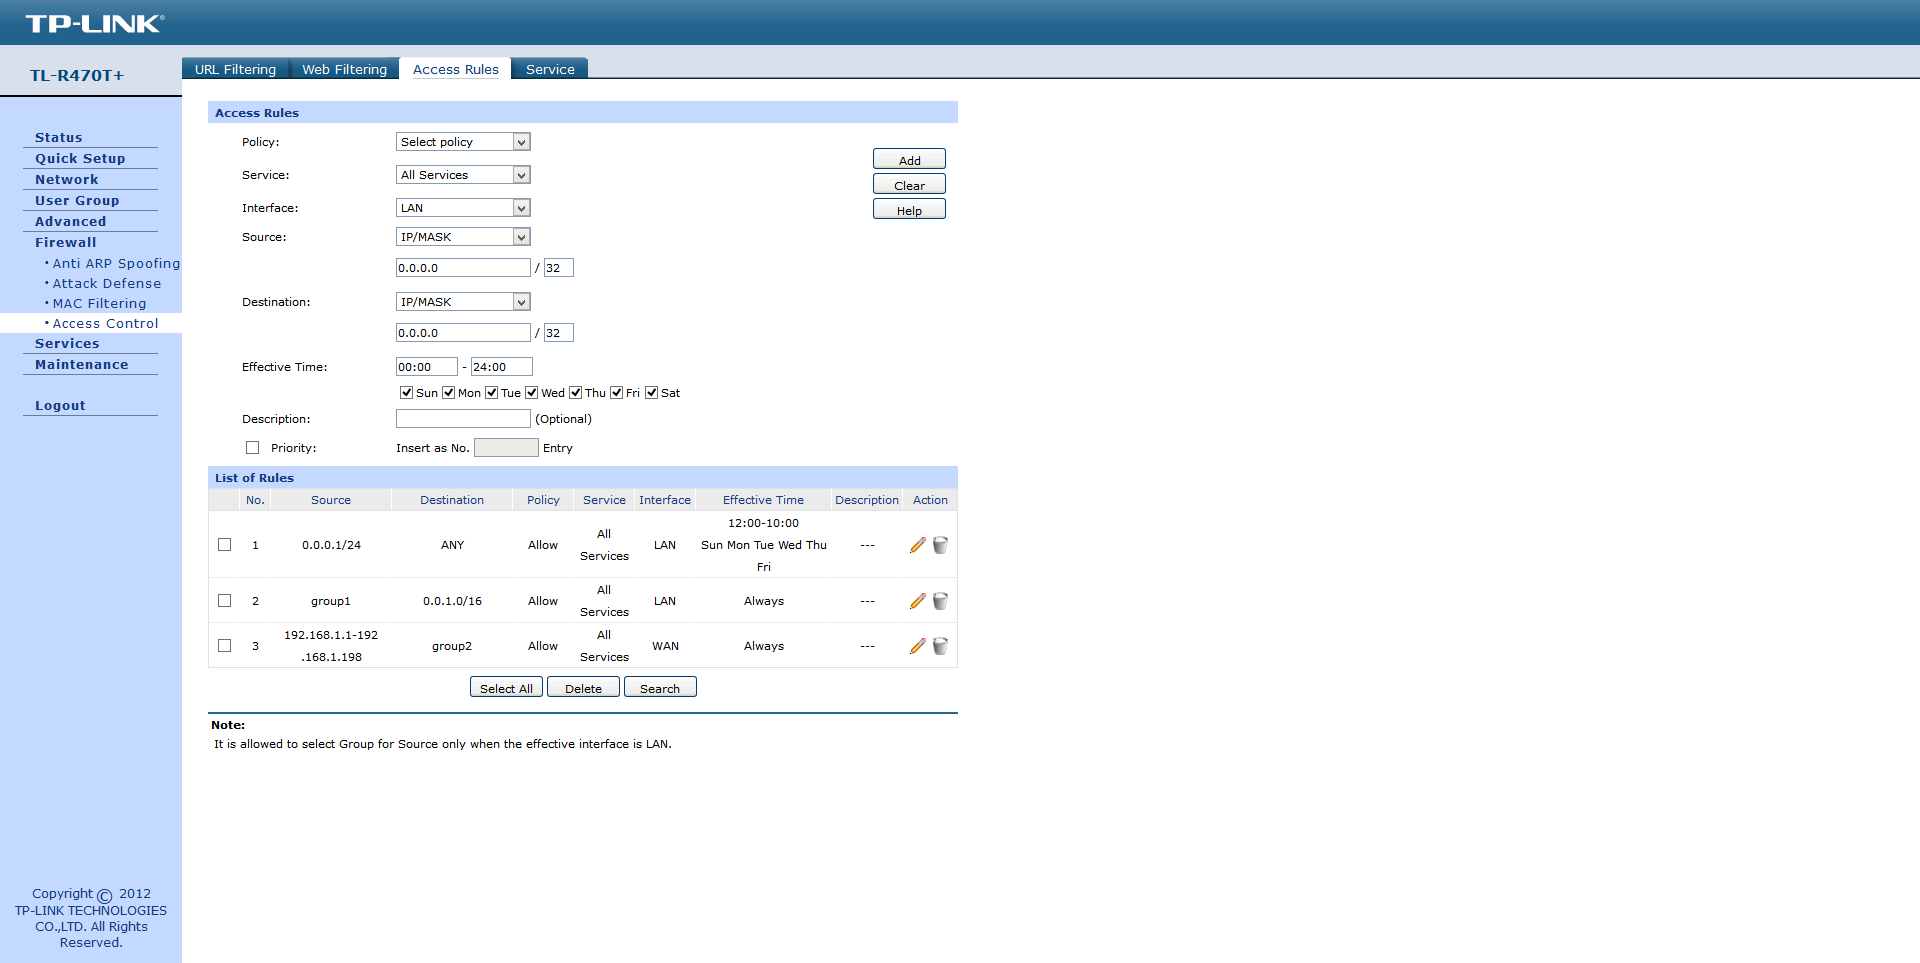
Task: Uncheck the Sun day checkbox
Action: coord(406,392)
